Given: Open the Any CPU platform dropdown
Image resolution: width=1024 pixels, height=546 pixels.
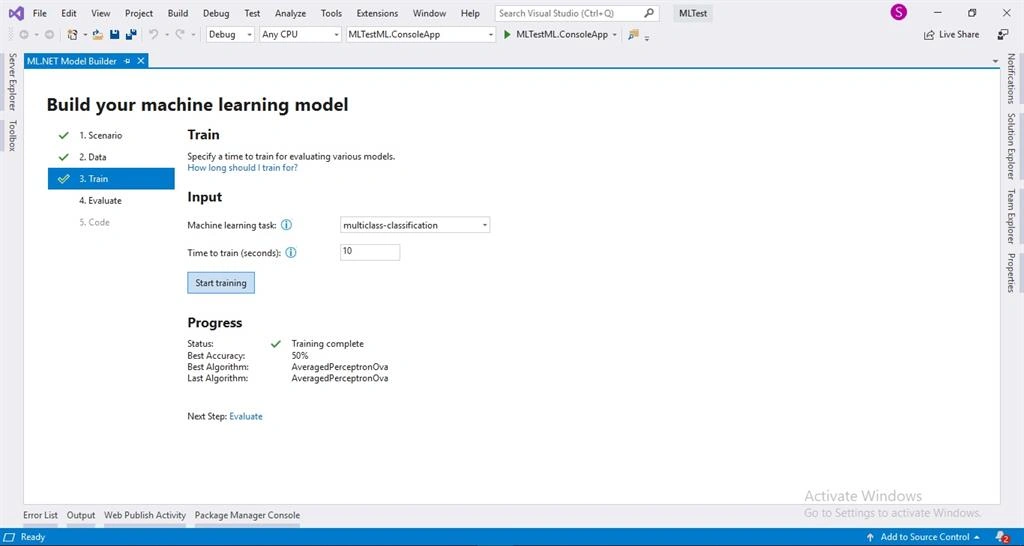Looking at the screenshot, I should point(300,35).
